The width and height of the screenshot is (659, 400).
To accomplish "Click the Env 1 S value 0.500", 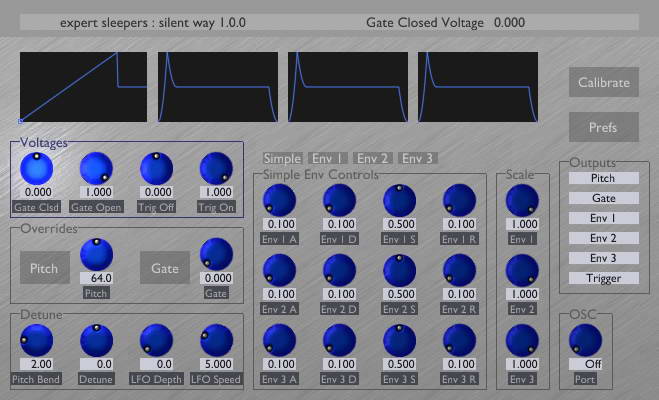I will point(400,224).
